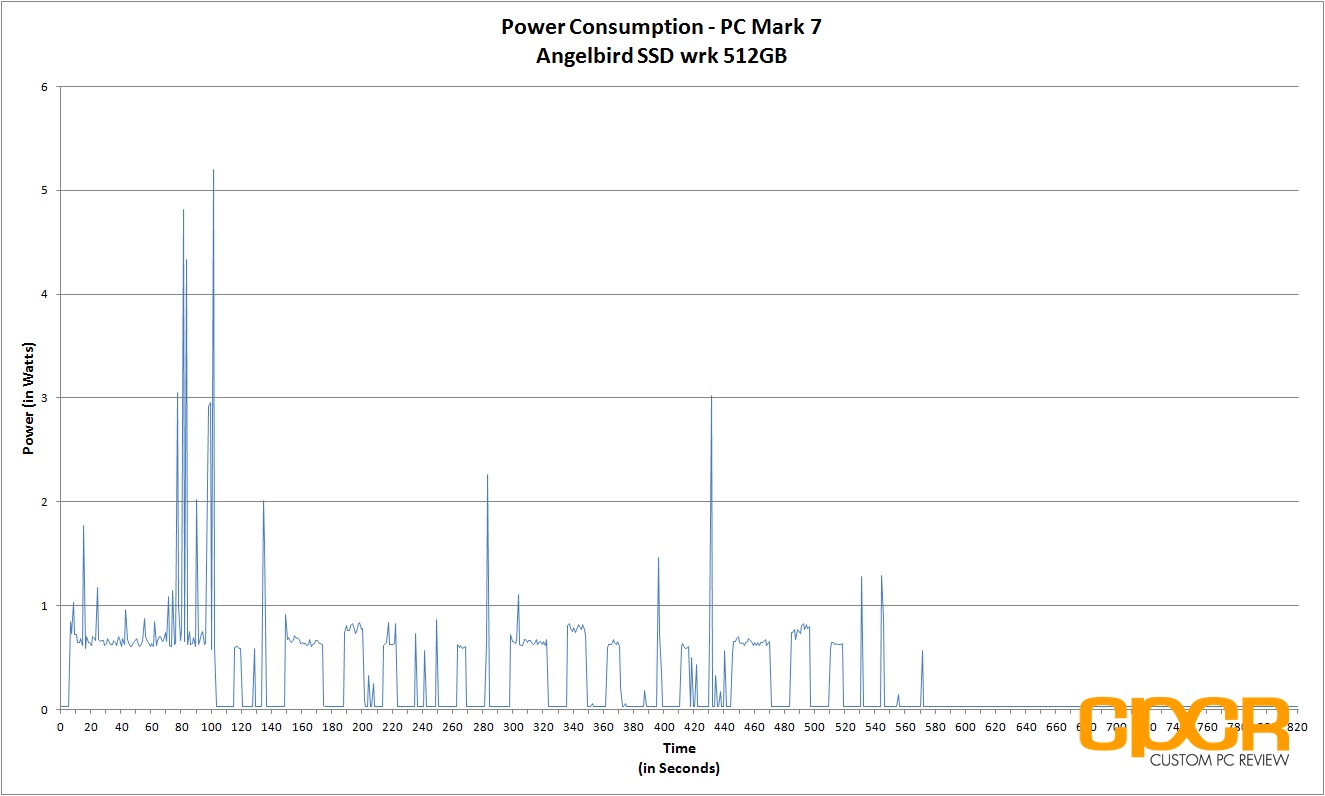Click the y-axis tick label '6'

pyautogui.click(x=45, y=87)
